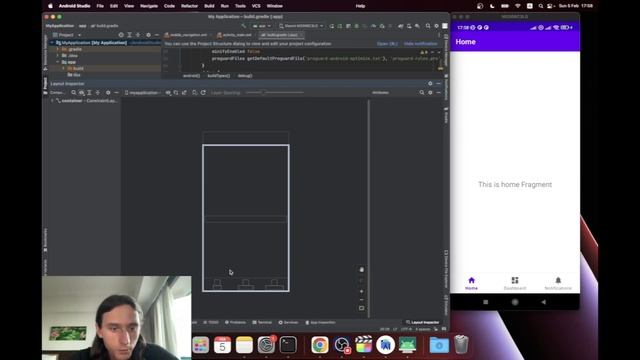The width and height of the screenshot is (640, 360).
Task: Tap the Notifications tab in the phone app
Action: (558, 283)
